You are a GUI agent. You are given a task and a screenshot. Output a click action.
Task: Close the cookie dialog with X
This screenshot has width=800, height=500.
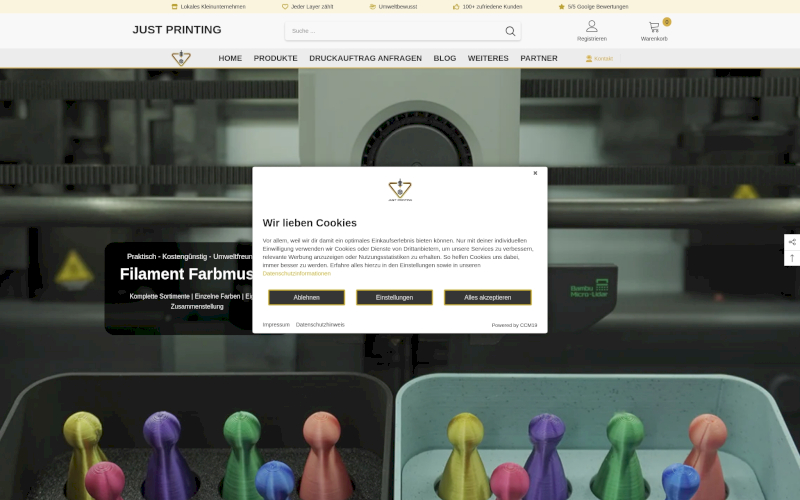pos(535,173)
